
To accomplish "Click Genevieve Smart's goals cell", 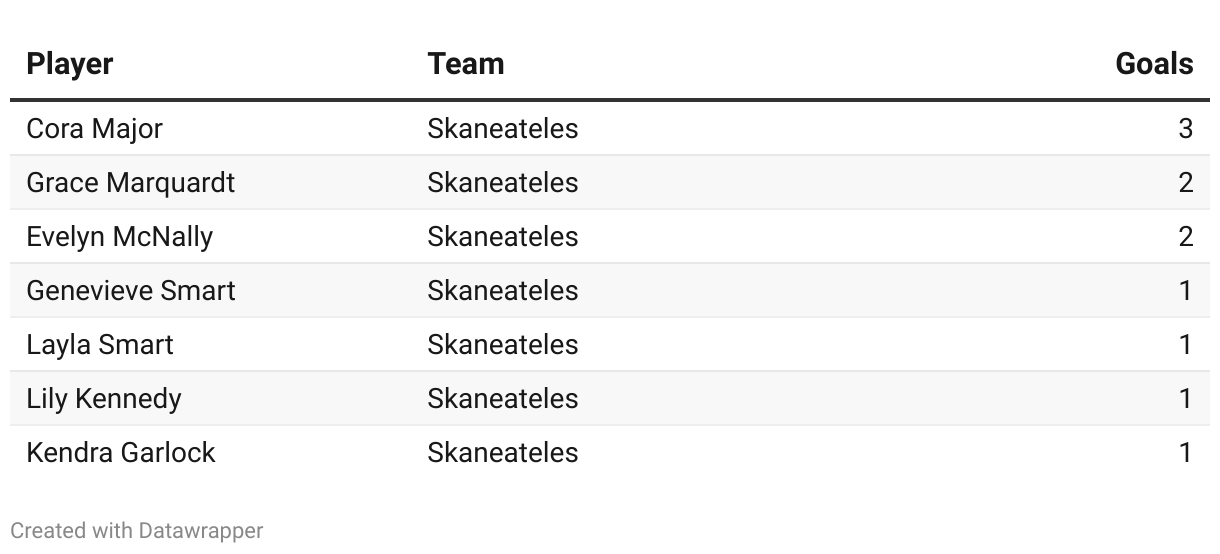I will (x=1185, y=291).
